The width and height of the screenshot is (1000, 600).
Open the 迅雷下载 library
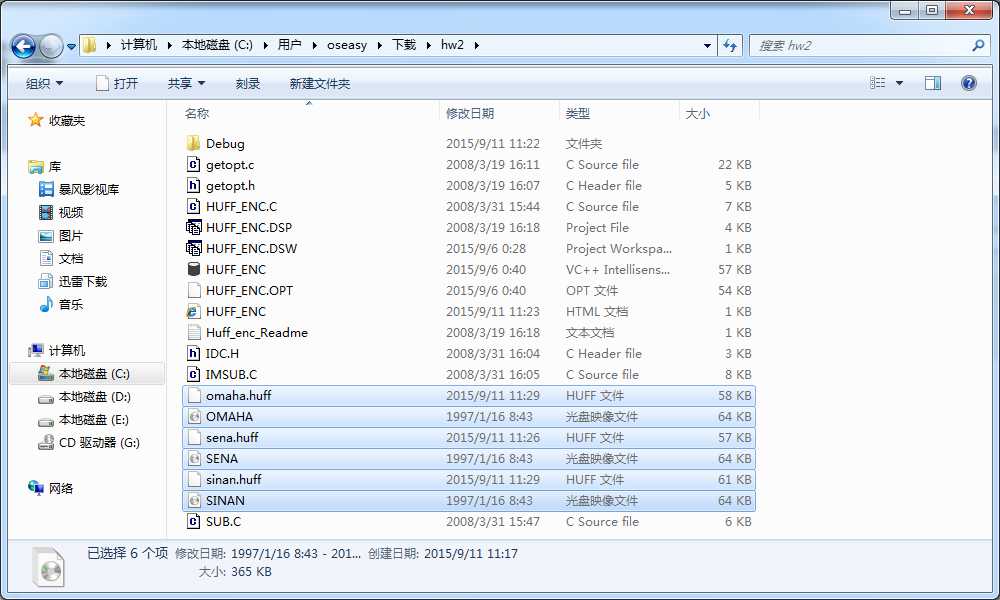pyautogui.click(x=73, y=281)
